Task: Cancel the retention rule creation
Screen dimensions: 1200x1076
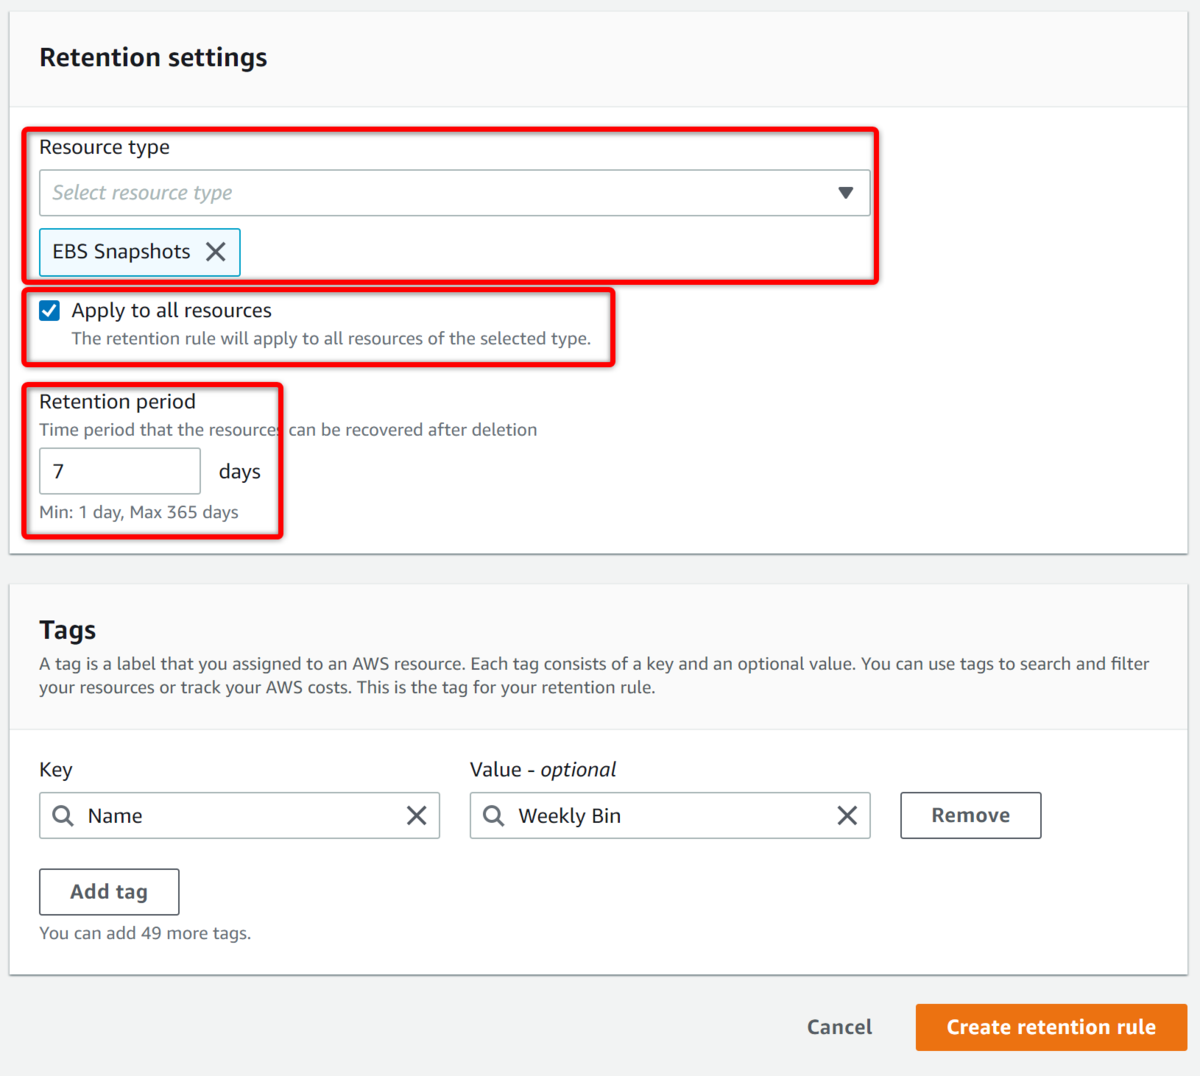Action: [x=839, y=1027]
